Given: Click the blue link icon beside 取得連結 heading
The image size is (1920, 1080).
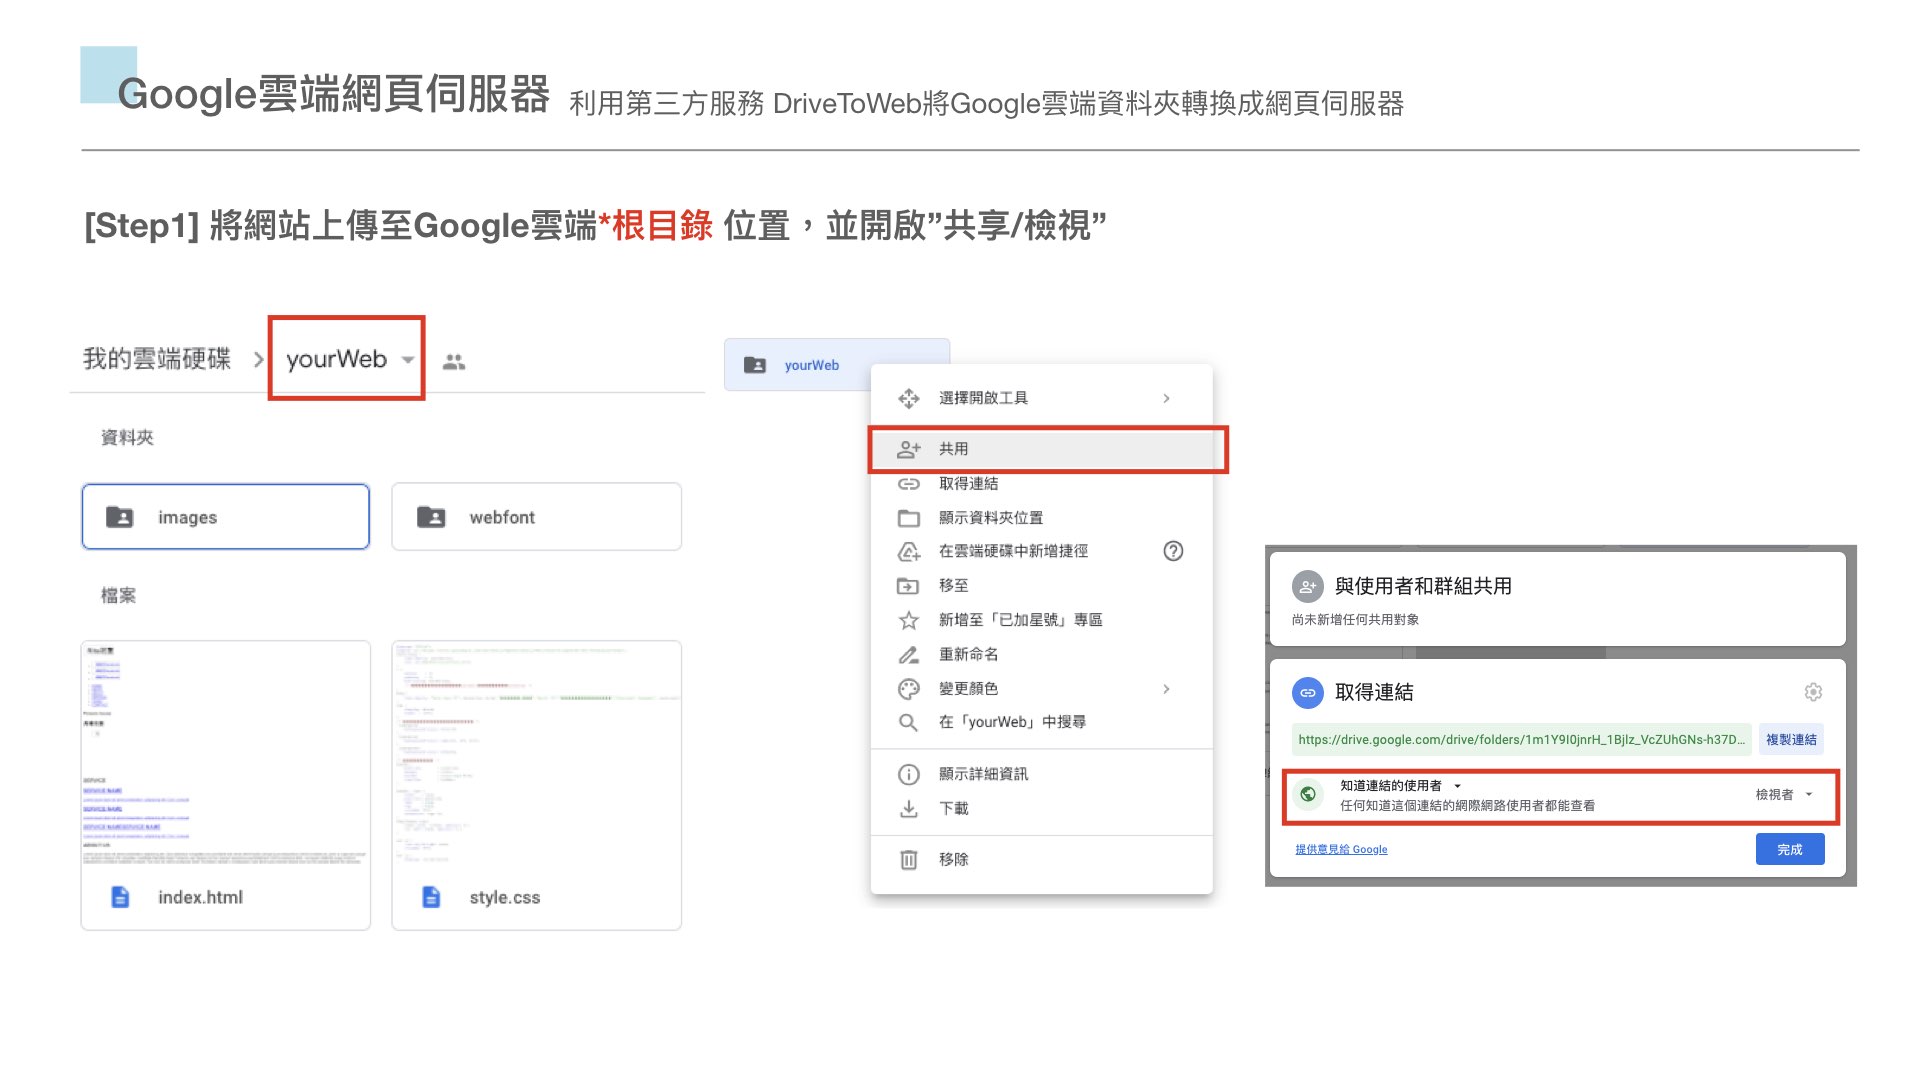Looking at the screenshot, I should click(x=1307, y=692).
